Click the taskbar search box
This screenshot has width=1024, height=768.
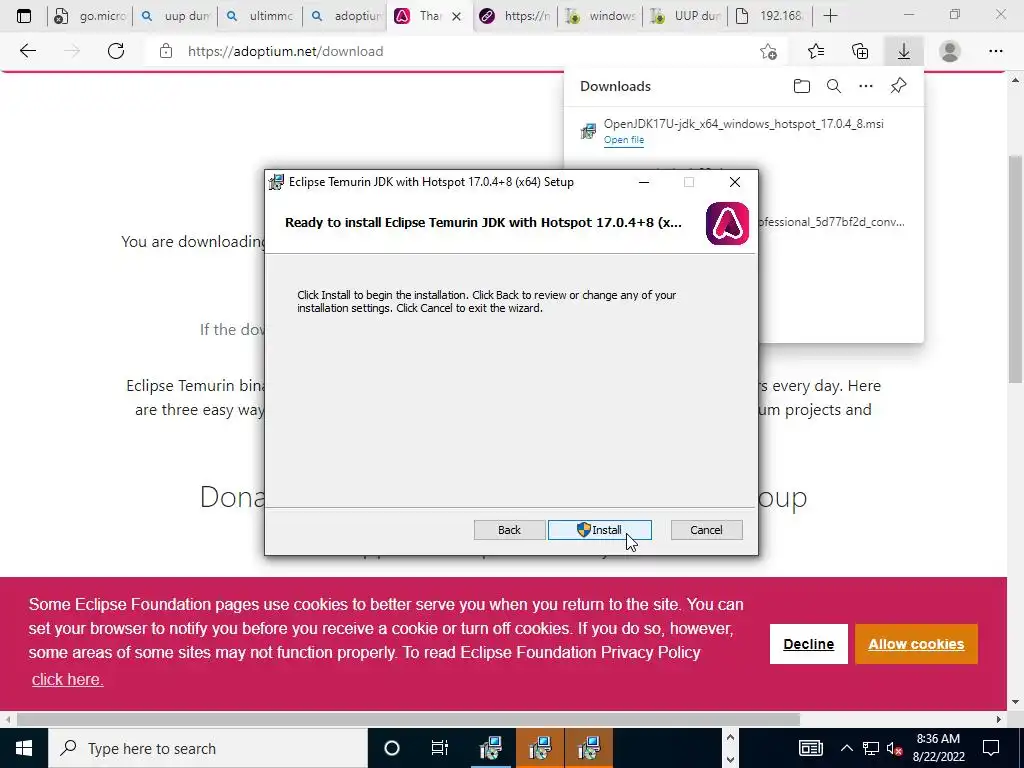[208, 748]
